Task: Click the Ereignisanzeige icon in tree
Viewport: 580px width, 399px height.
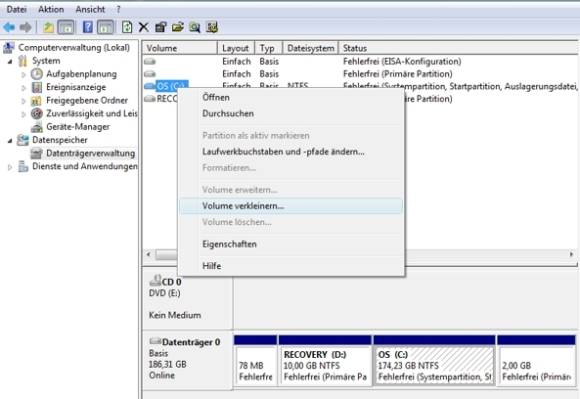Action: point(37,87)
